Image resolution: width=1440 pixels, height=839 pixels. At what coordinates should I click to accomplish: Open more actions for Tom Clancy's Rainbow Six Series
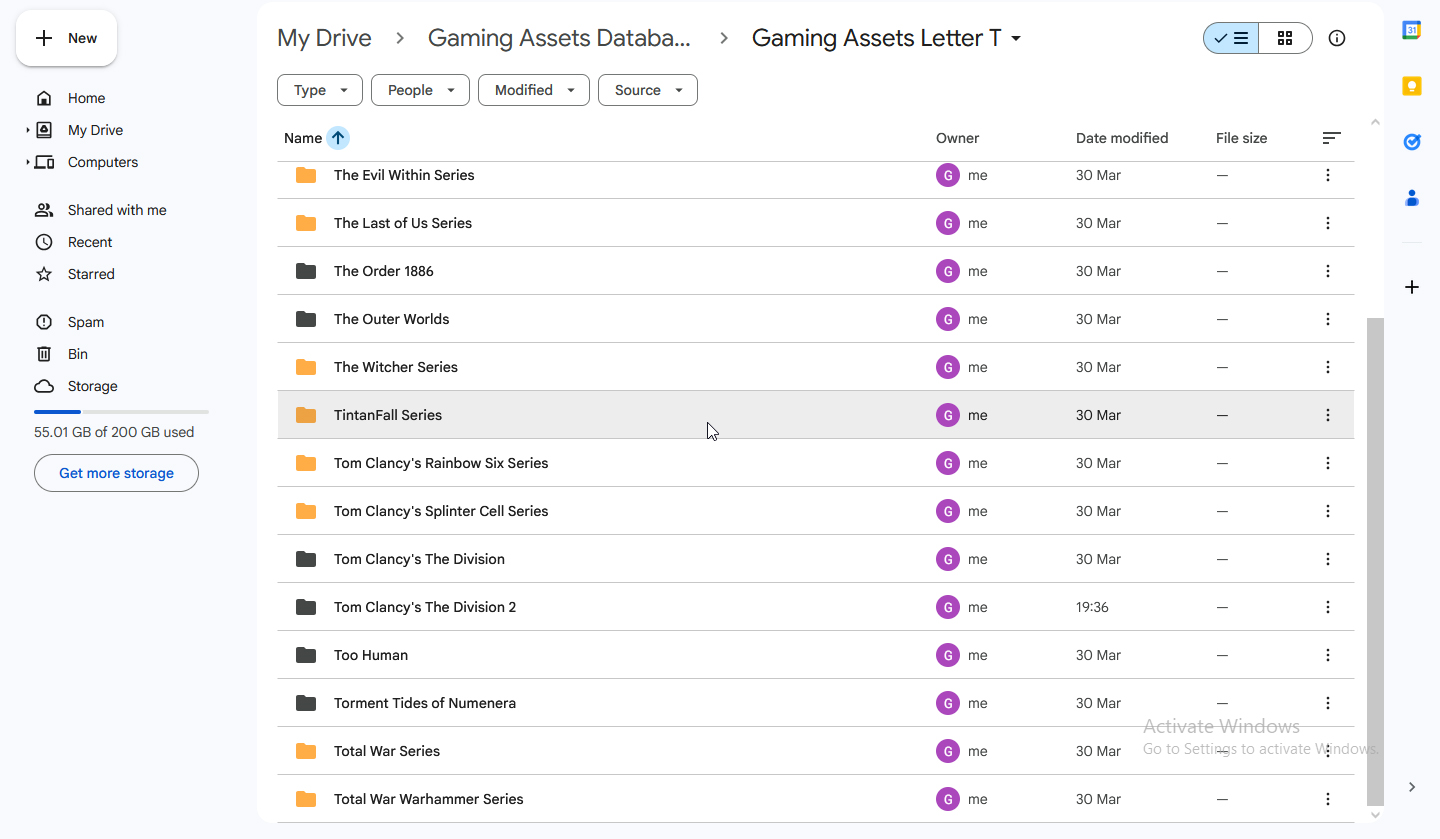pos(1328,463)
